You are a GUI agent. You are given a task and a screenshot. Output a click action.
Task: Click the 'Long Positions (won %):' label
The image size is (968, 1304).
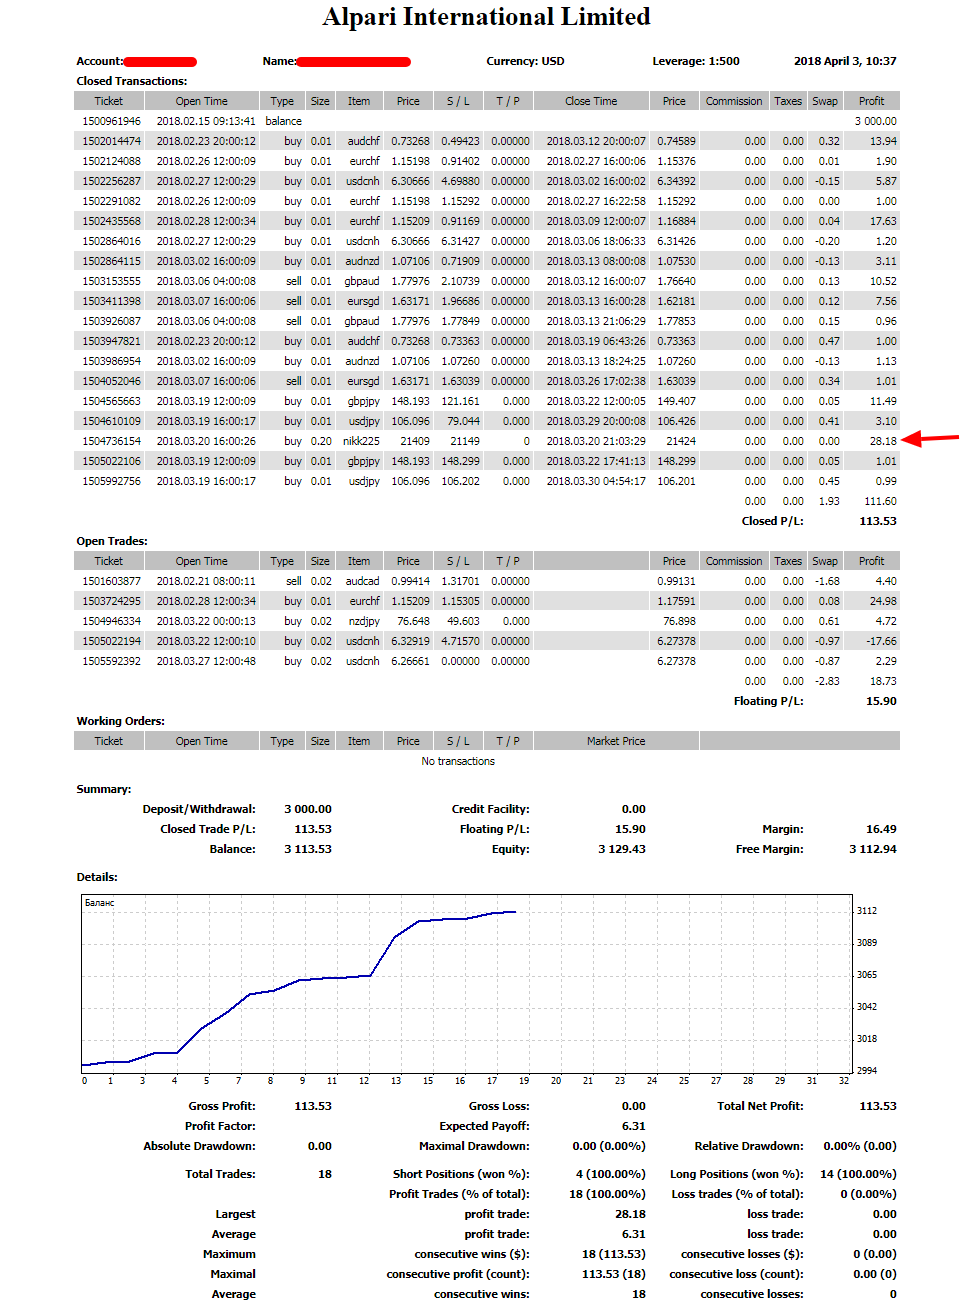click(x=737, y=1174)
